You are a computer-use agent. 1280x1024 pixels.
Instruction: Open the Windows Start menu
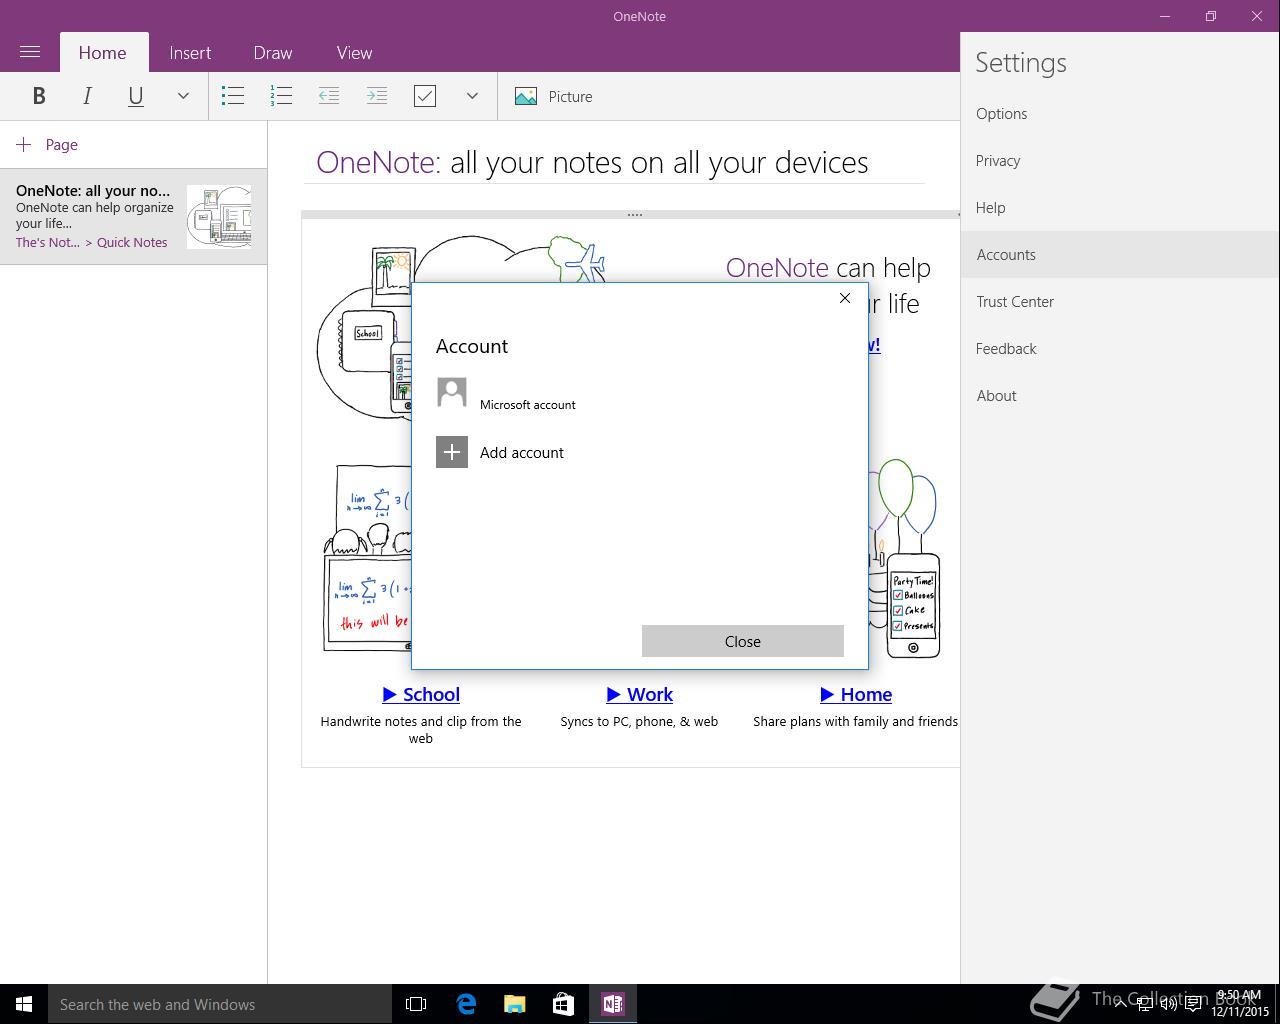pos(24,1004)
